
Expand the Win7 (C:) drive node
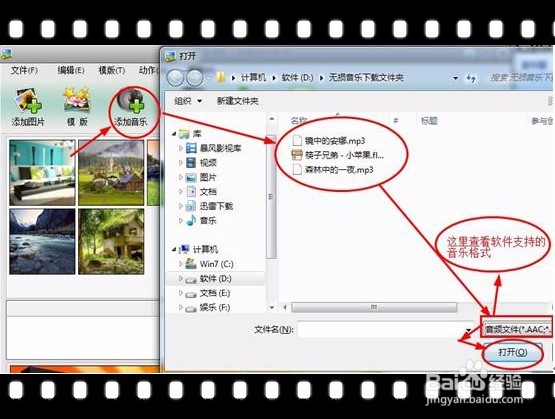181,264
